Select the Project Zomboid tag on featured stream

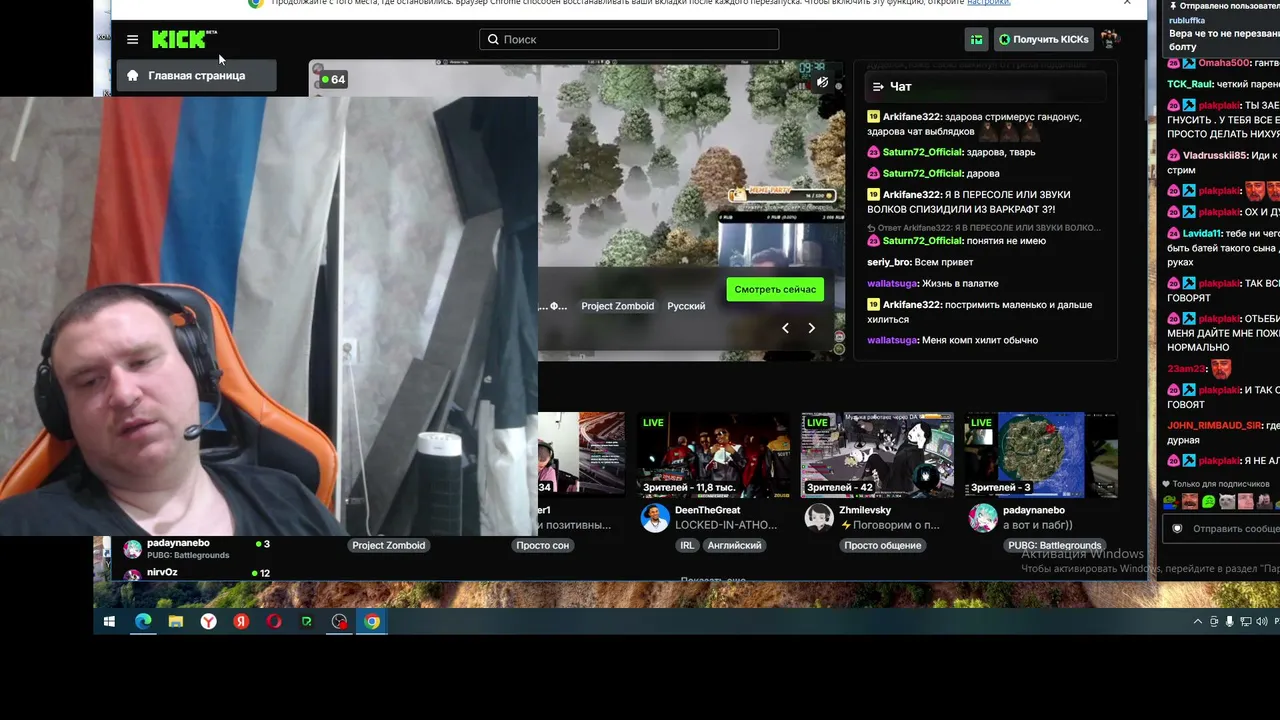pyautogui.click(x=617, y=306)
